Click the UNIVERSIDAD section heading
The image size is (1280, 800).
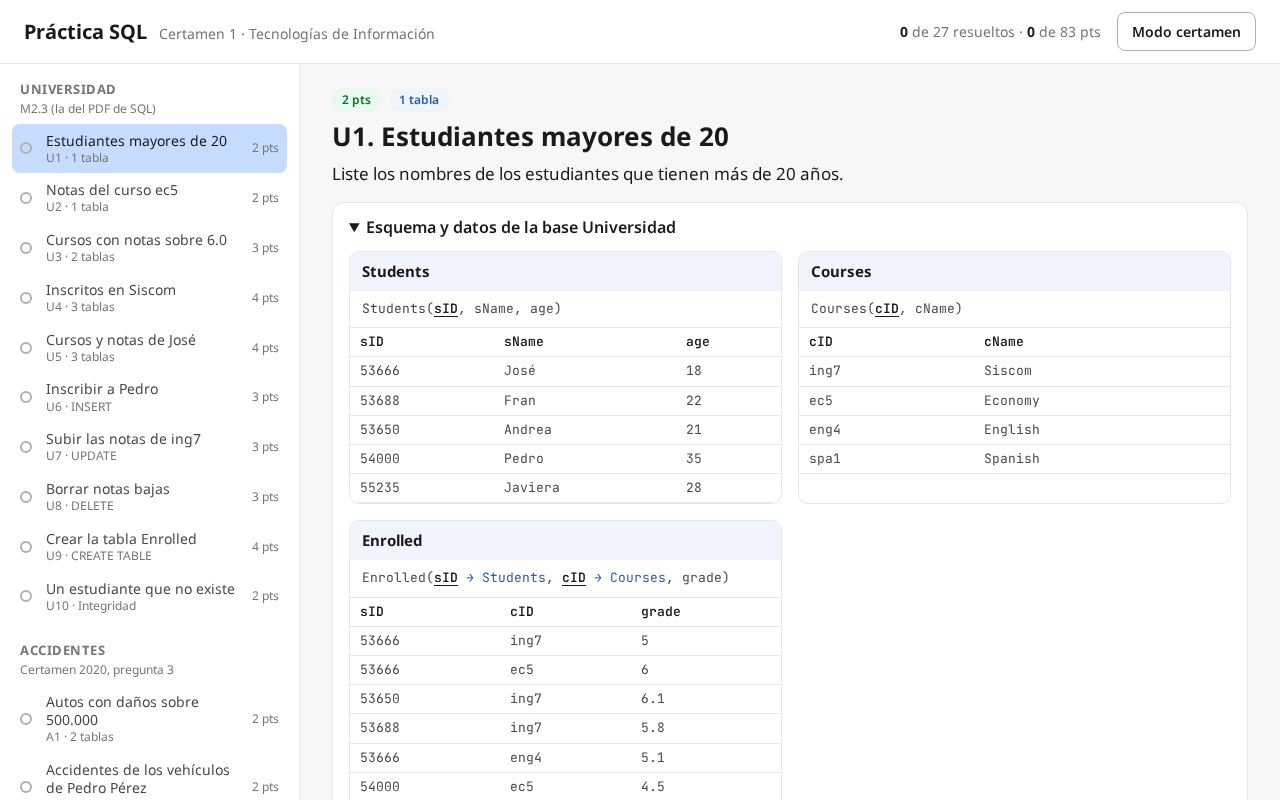pos(68,89)
